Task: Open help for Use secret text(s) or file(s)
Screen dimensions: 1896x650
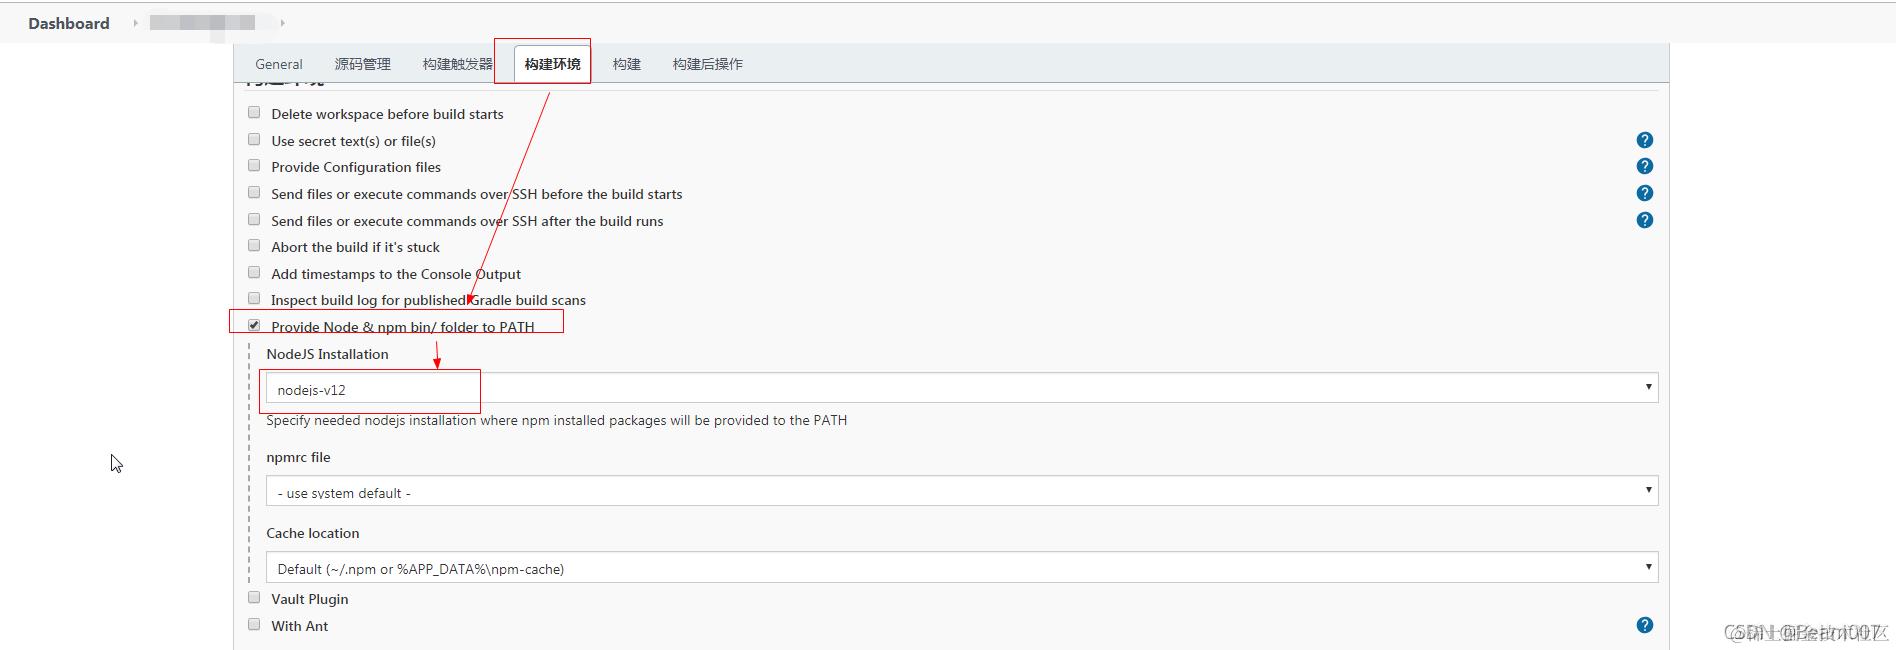Action: pos(1644,140)
